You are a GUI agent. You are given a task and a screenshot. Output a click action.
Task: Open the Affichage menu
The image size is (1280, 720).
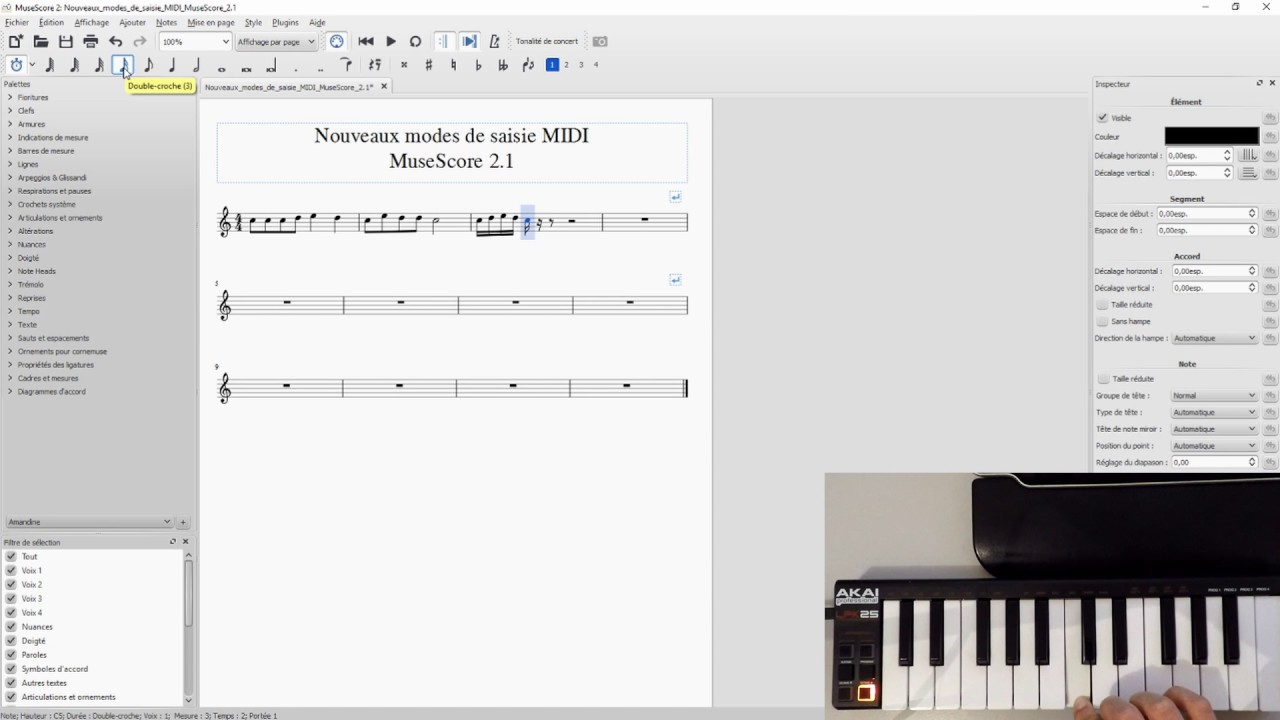tap(91, 22)
